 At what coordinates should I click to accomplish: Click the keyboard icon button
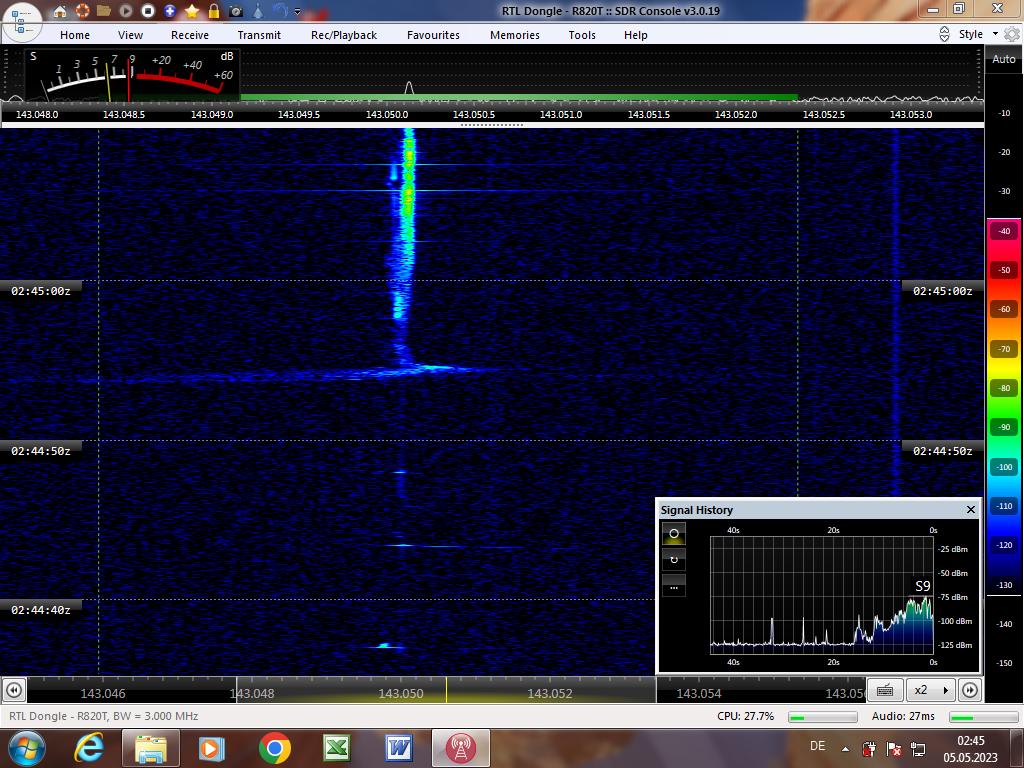tap(885, 690)
